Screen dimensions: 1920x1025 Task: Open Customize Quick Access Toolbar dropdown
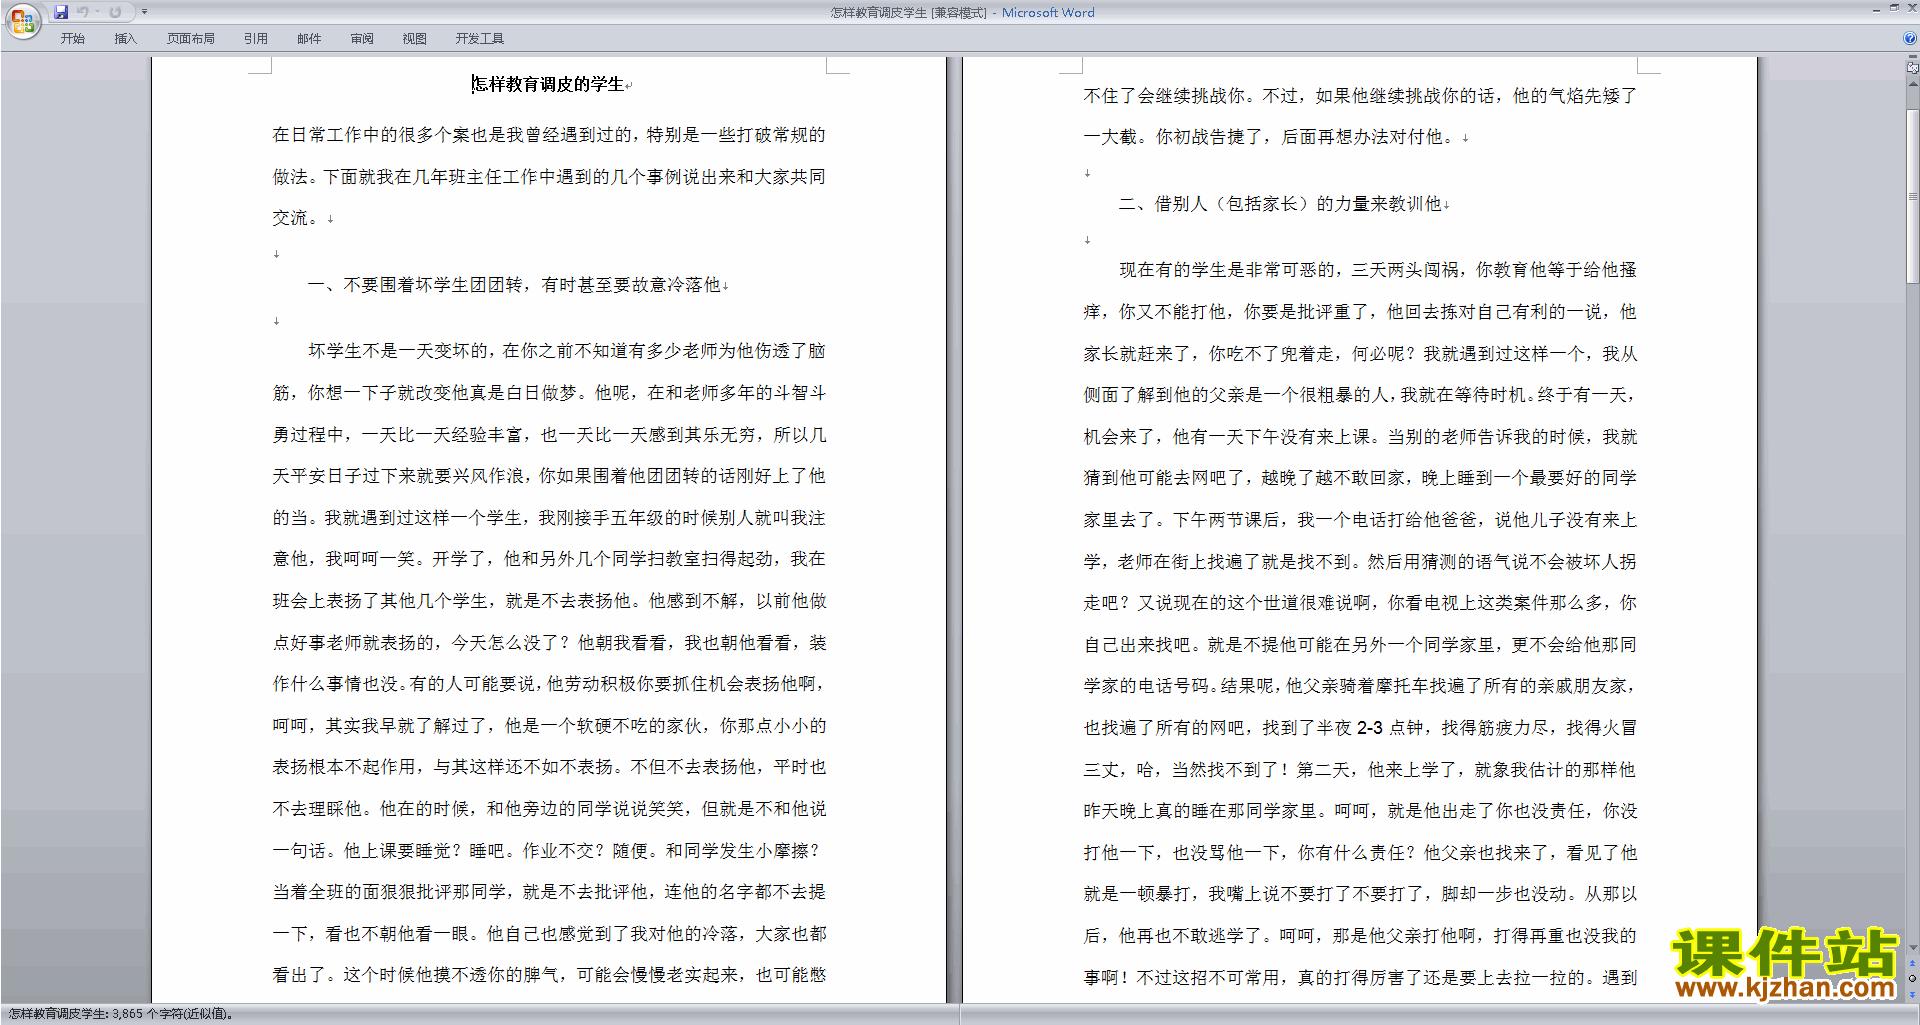click(x=144, y=12)
